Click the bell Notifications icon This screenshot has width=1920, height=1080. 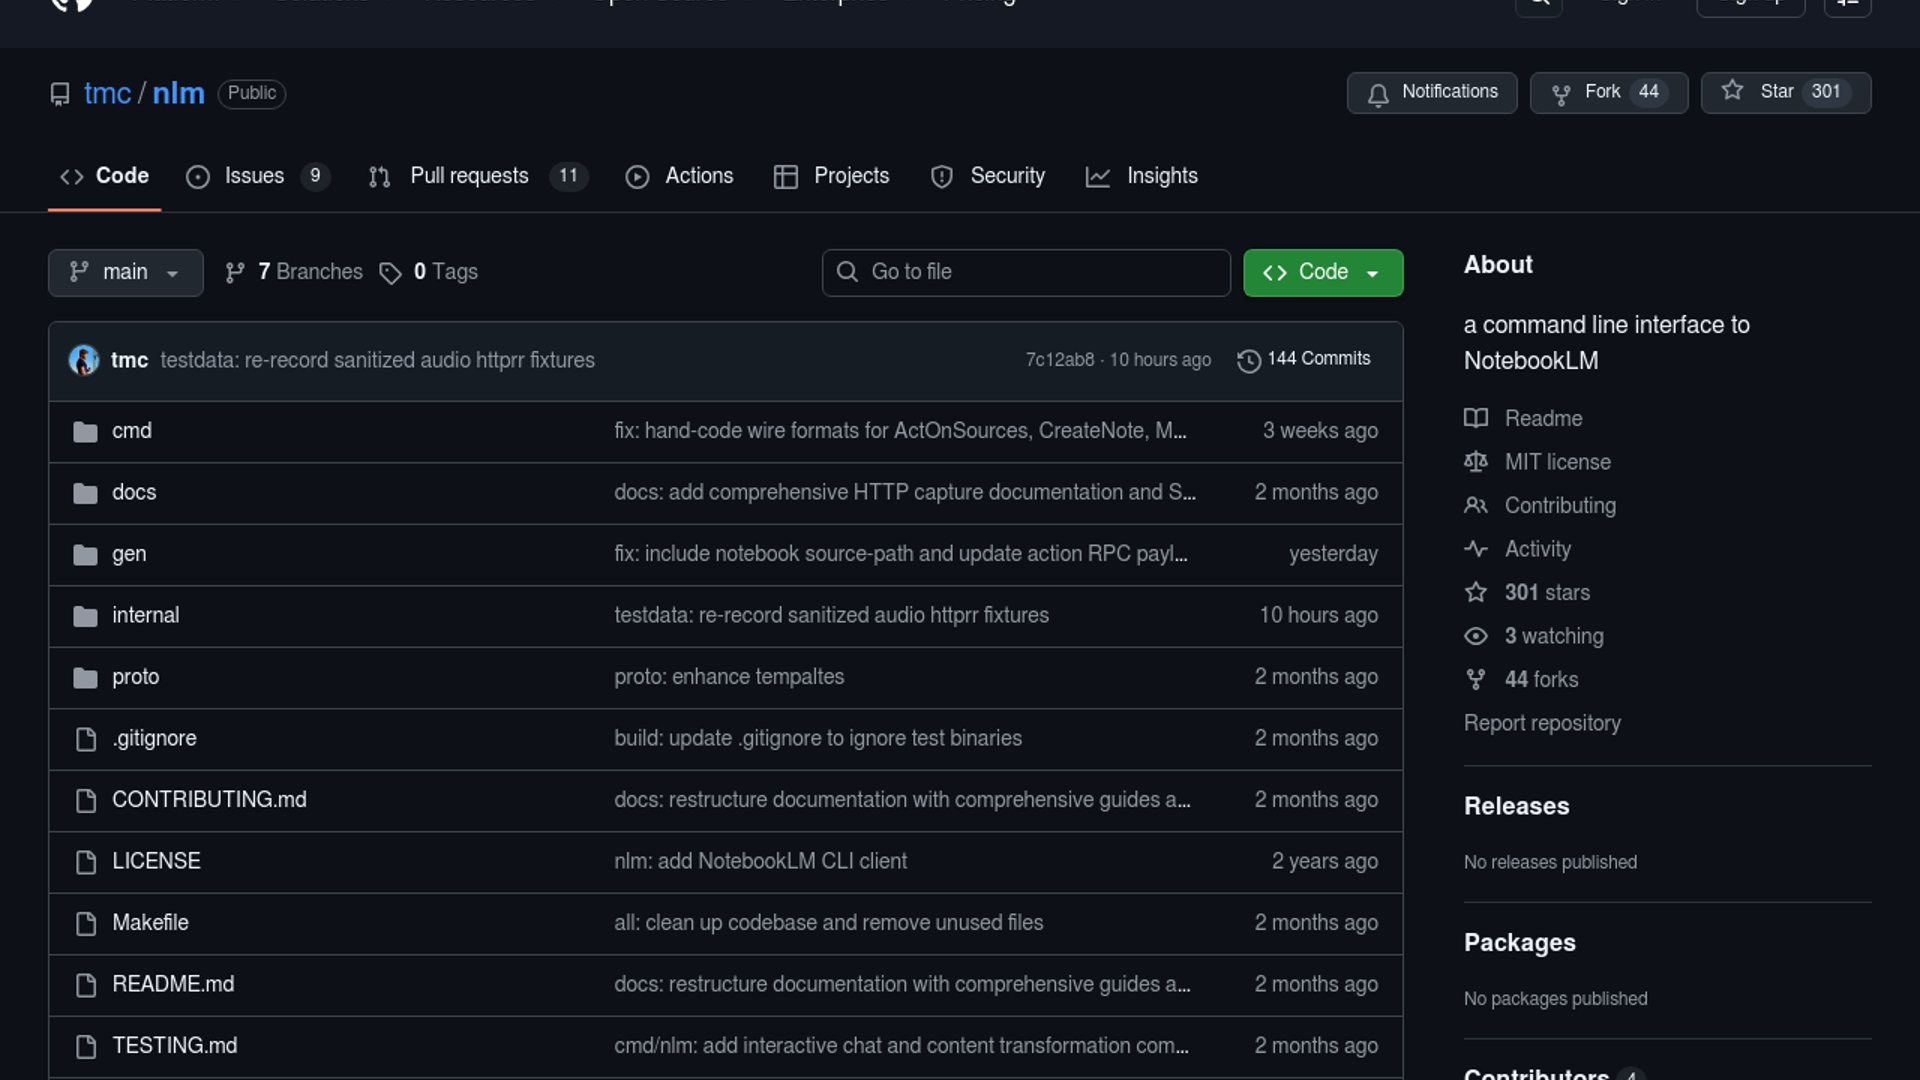[1378, 94]
